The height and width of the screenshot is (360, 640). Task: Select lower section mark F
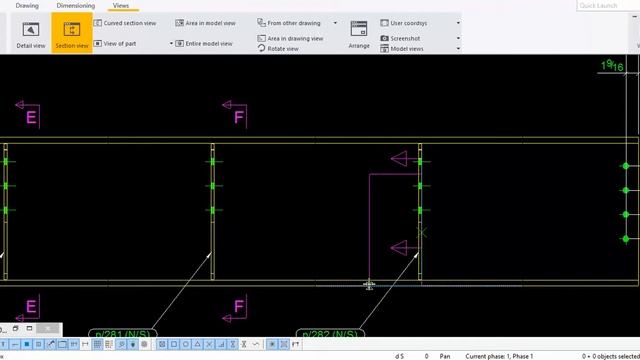[x=236, y=309]
